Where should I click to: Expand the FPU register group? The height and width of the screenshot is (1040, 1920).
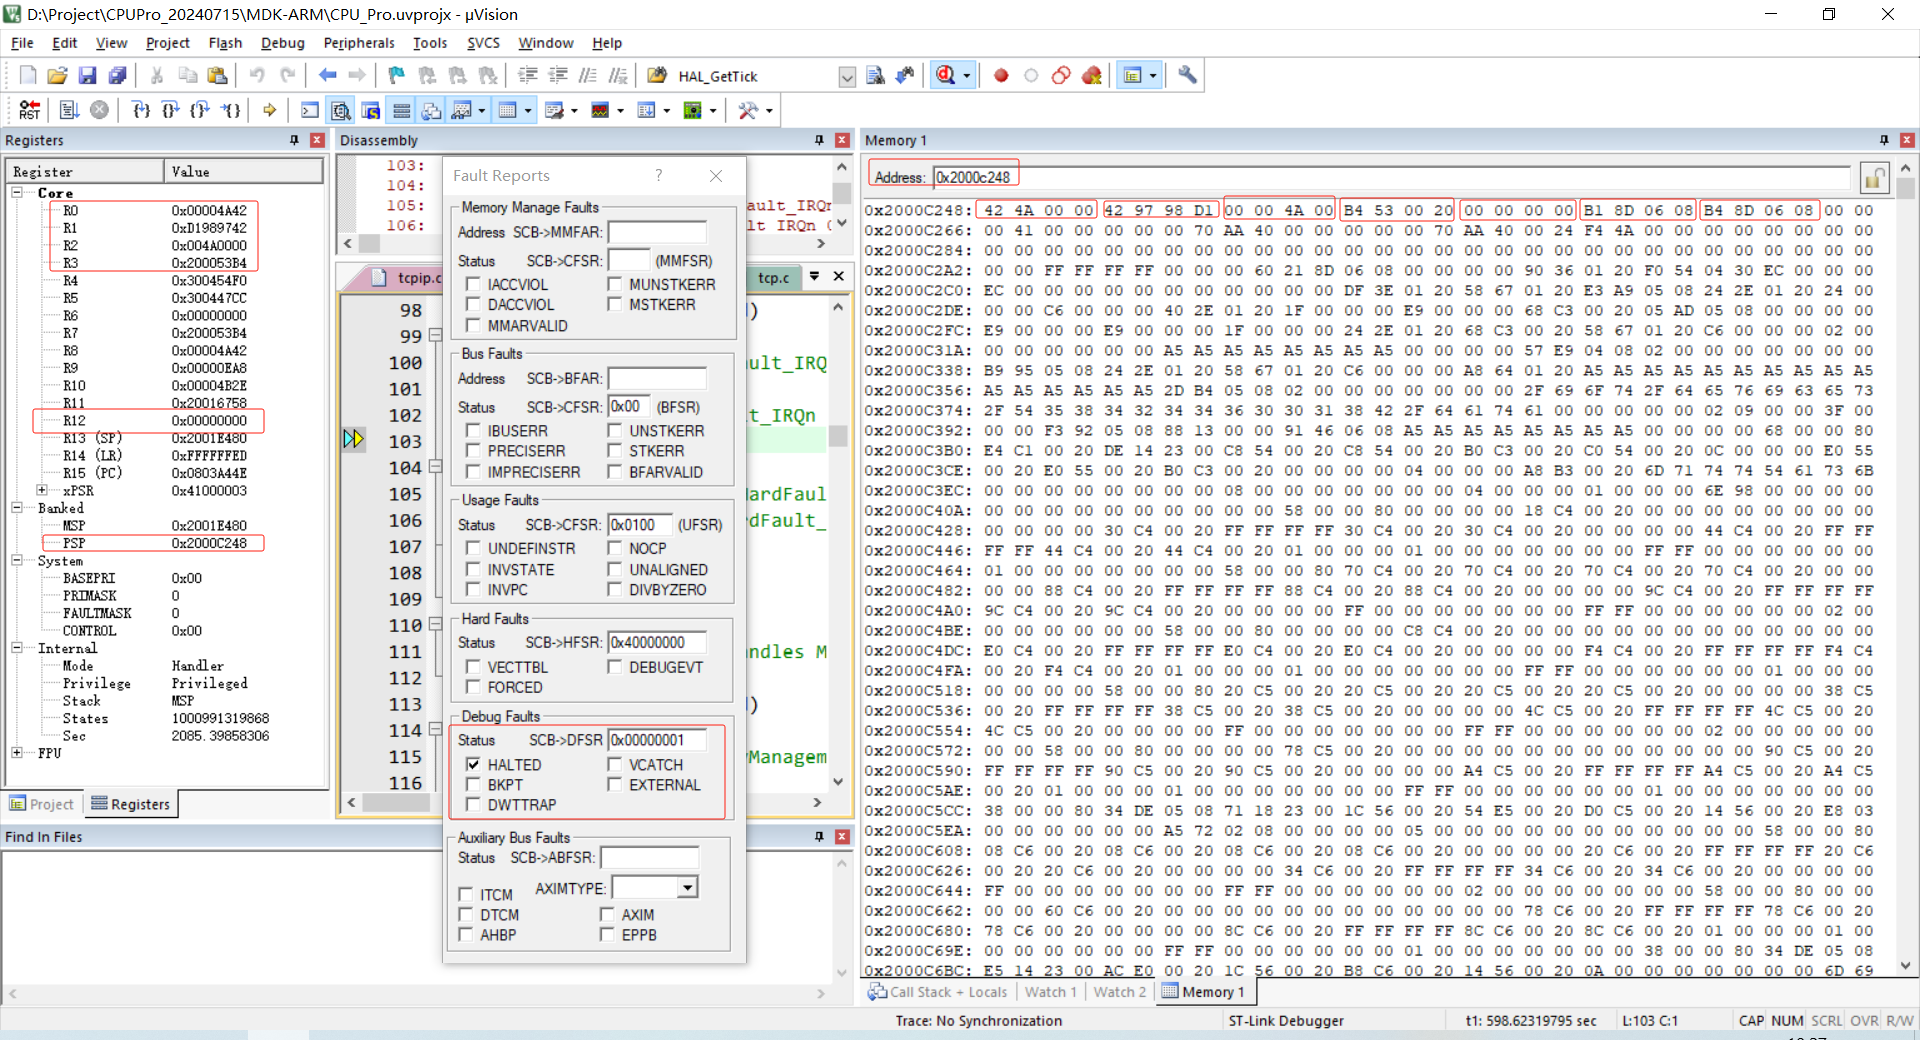click(17, 753)
